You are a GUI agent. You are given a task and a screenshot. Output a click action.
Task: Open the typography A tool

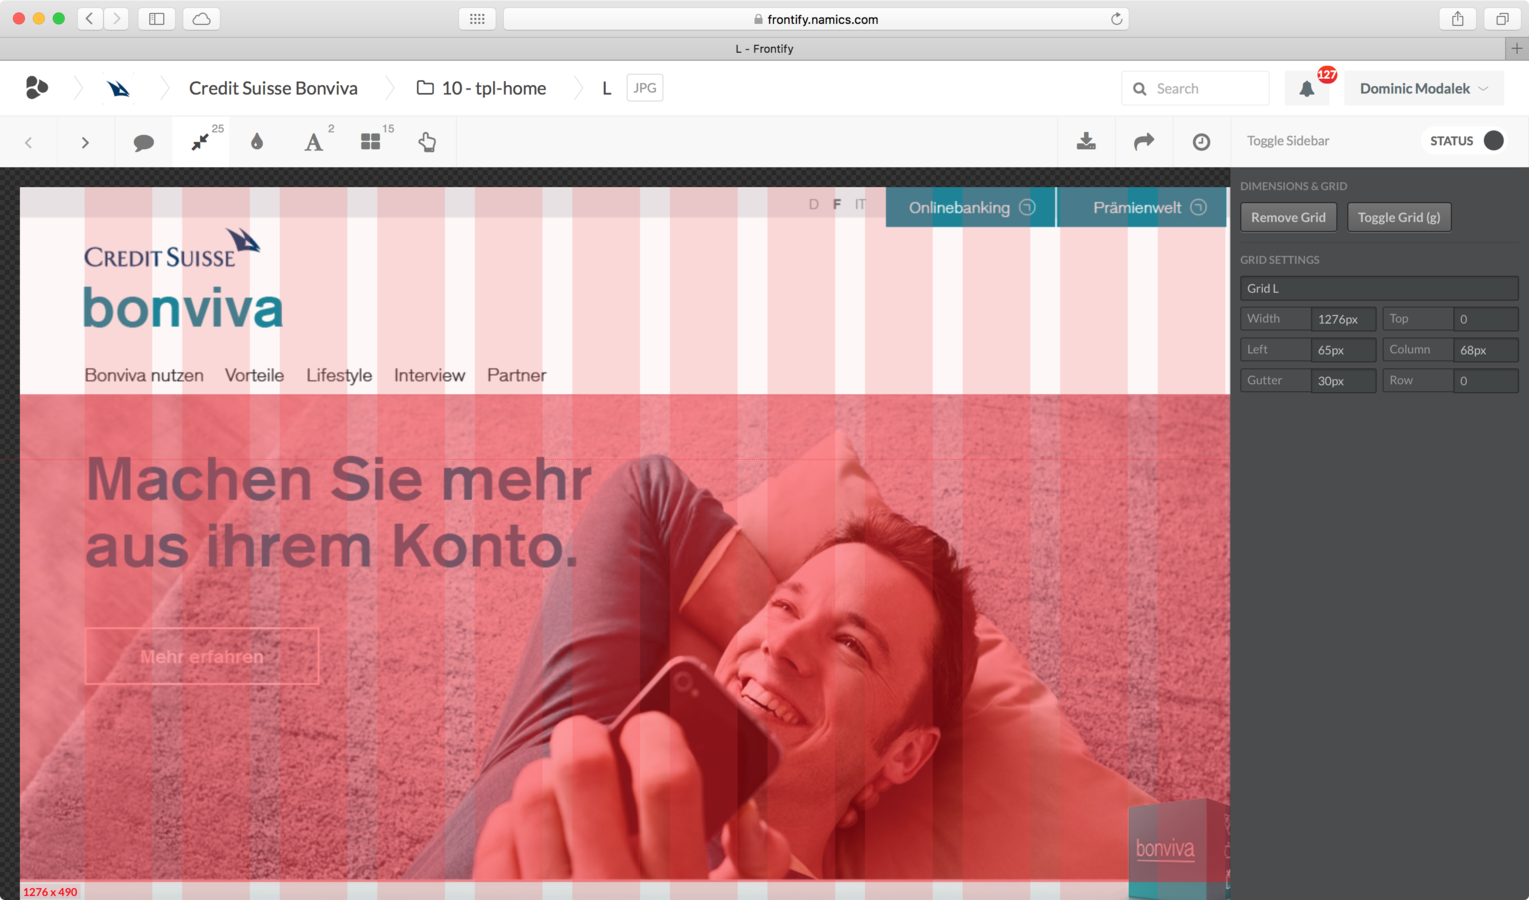click(314, 142)
